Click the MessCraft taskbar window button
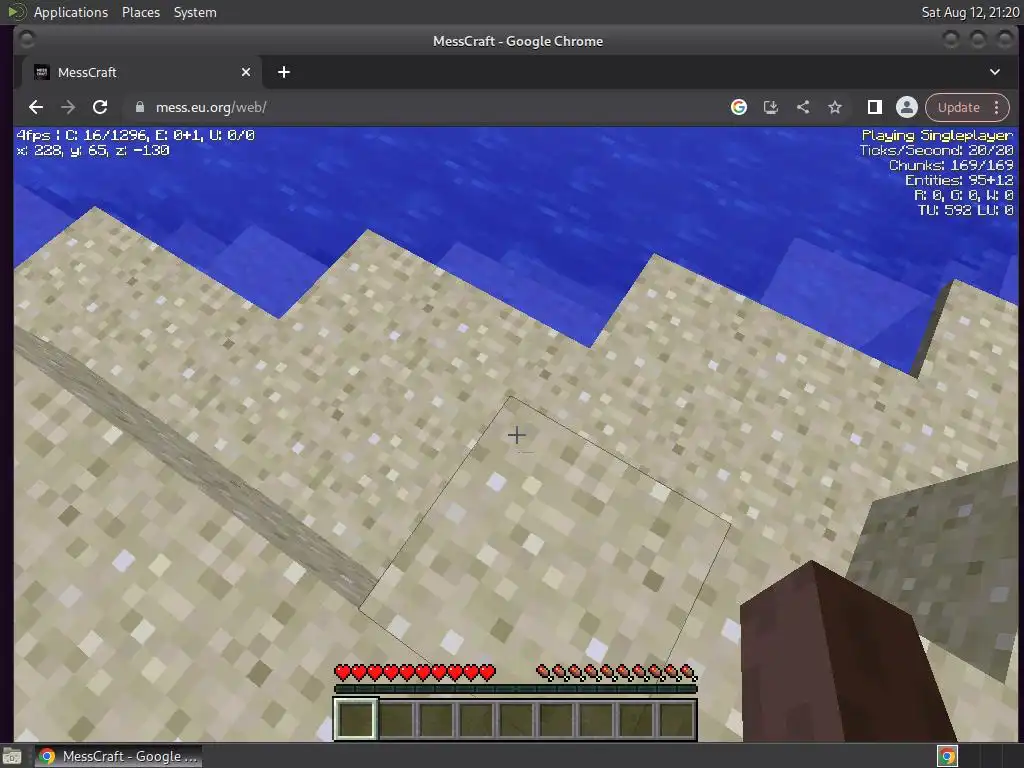This screenshot has width=1024, height=768. [118, 756]
